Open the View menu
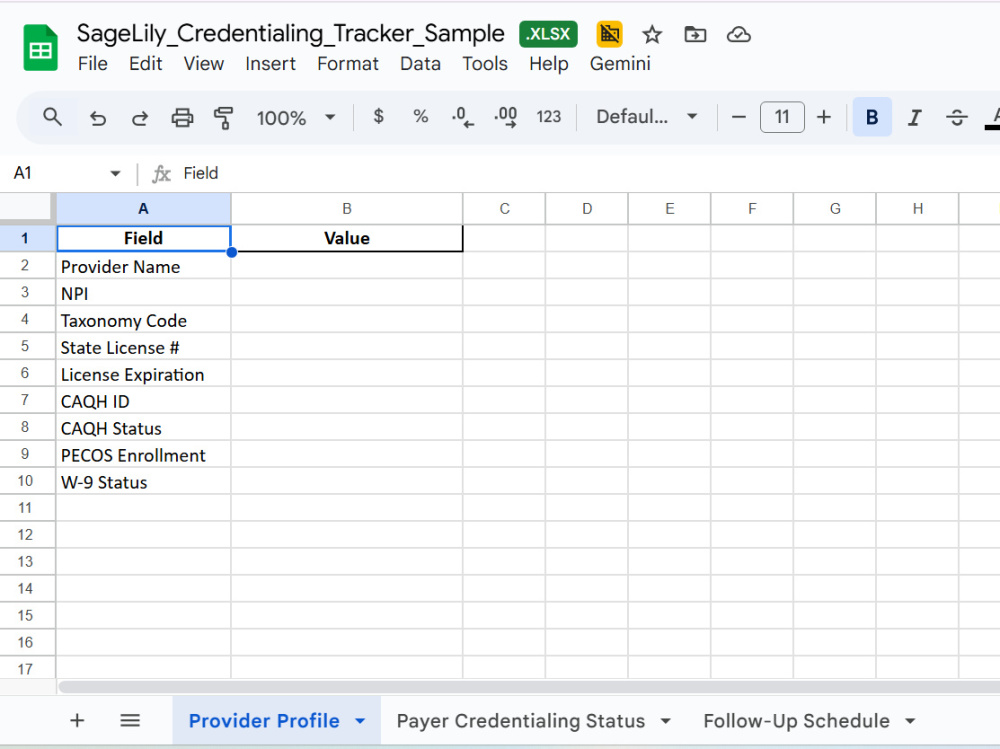1000x749 pixels. 203,64
